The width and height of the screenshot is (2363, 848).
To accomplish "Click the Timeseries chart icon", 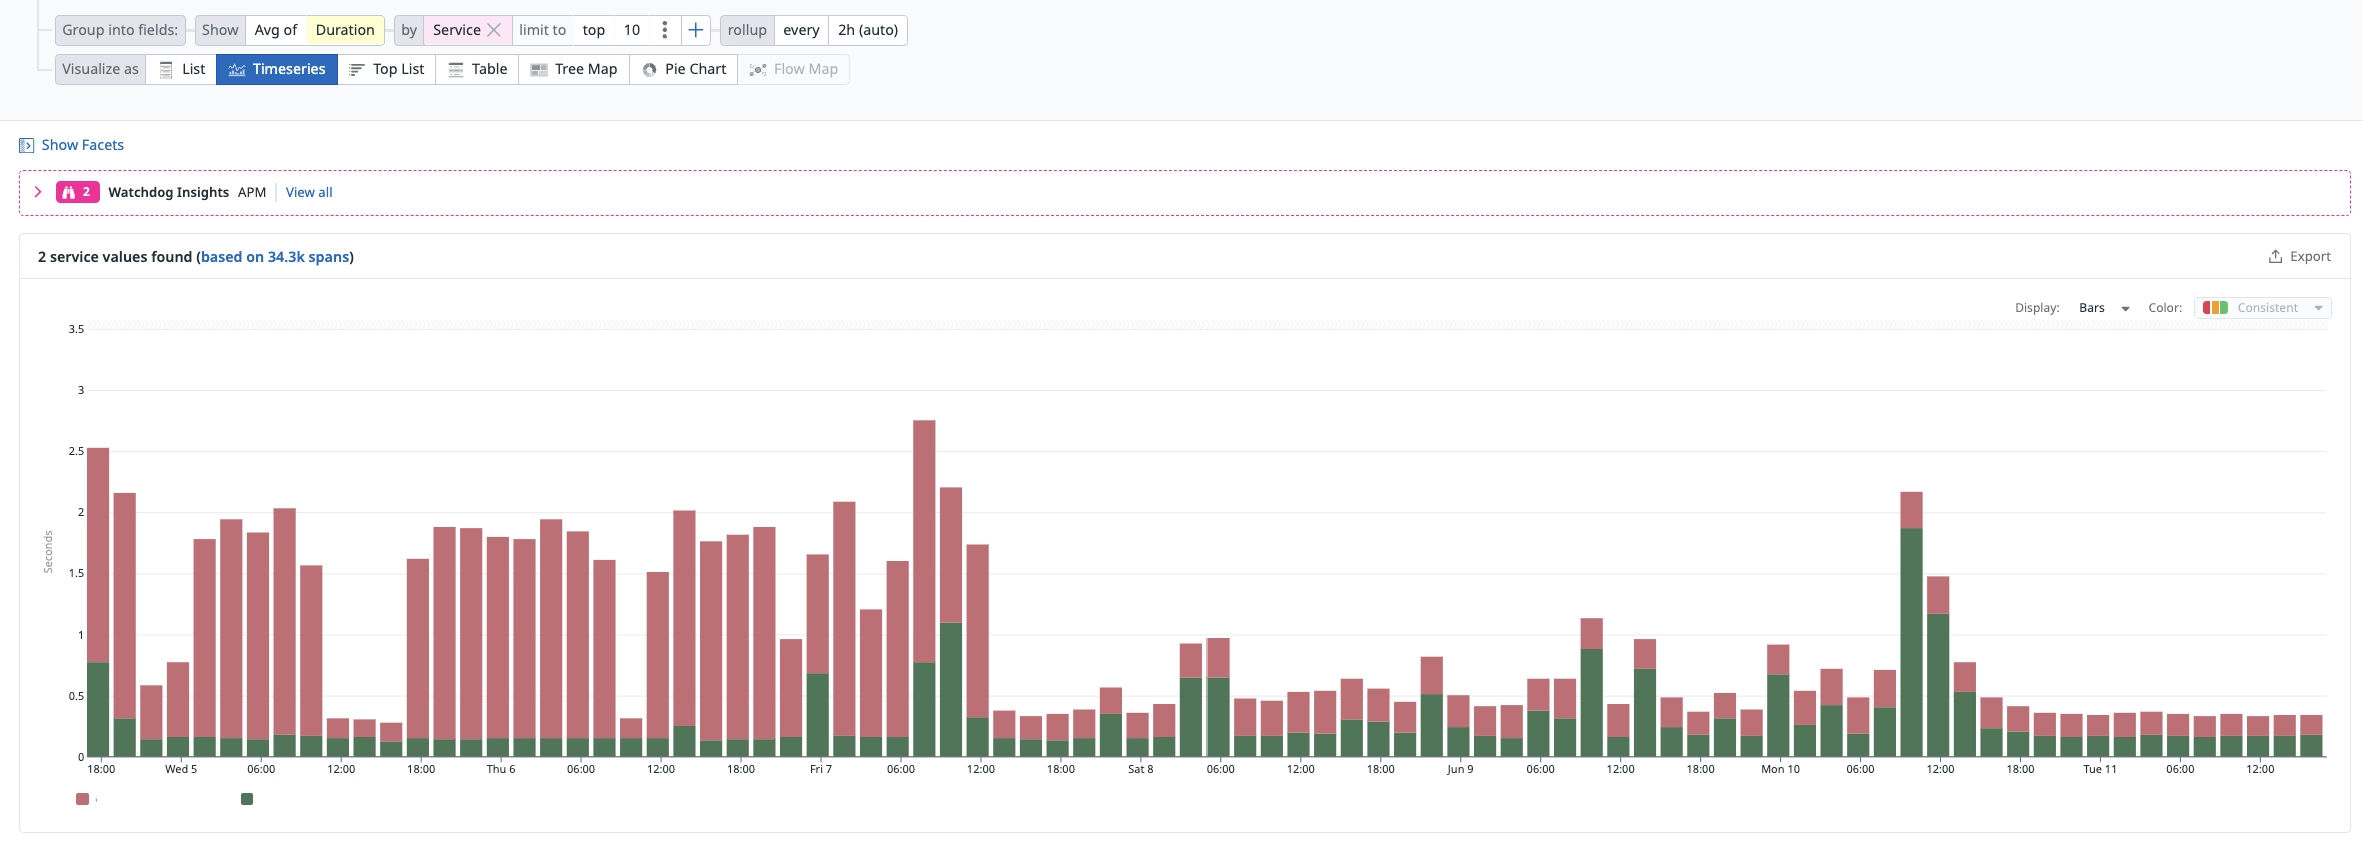I will click(237, 69).
